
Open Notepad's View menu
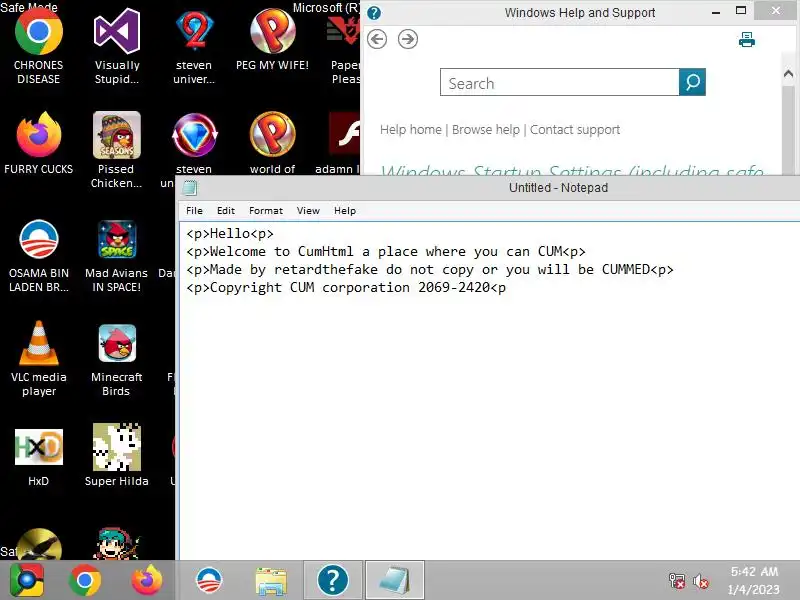point(308,211)
